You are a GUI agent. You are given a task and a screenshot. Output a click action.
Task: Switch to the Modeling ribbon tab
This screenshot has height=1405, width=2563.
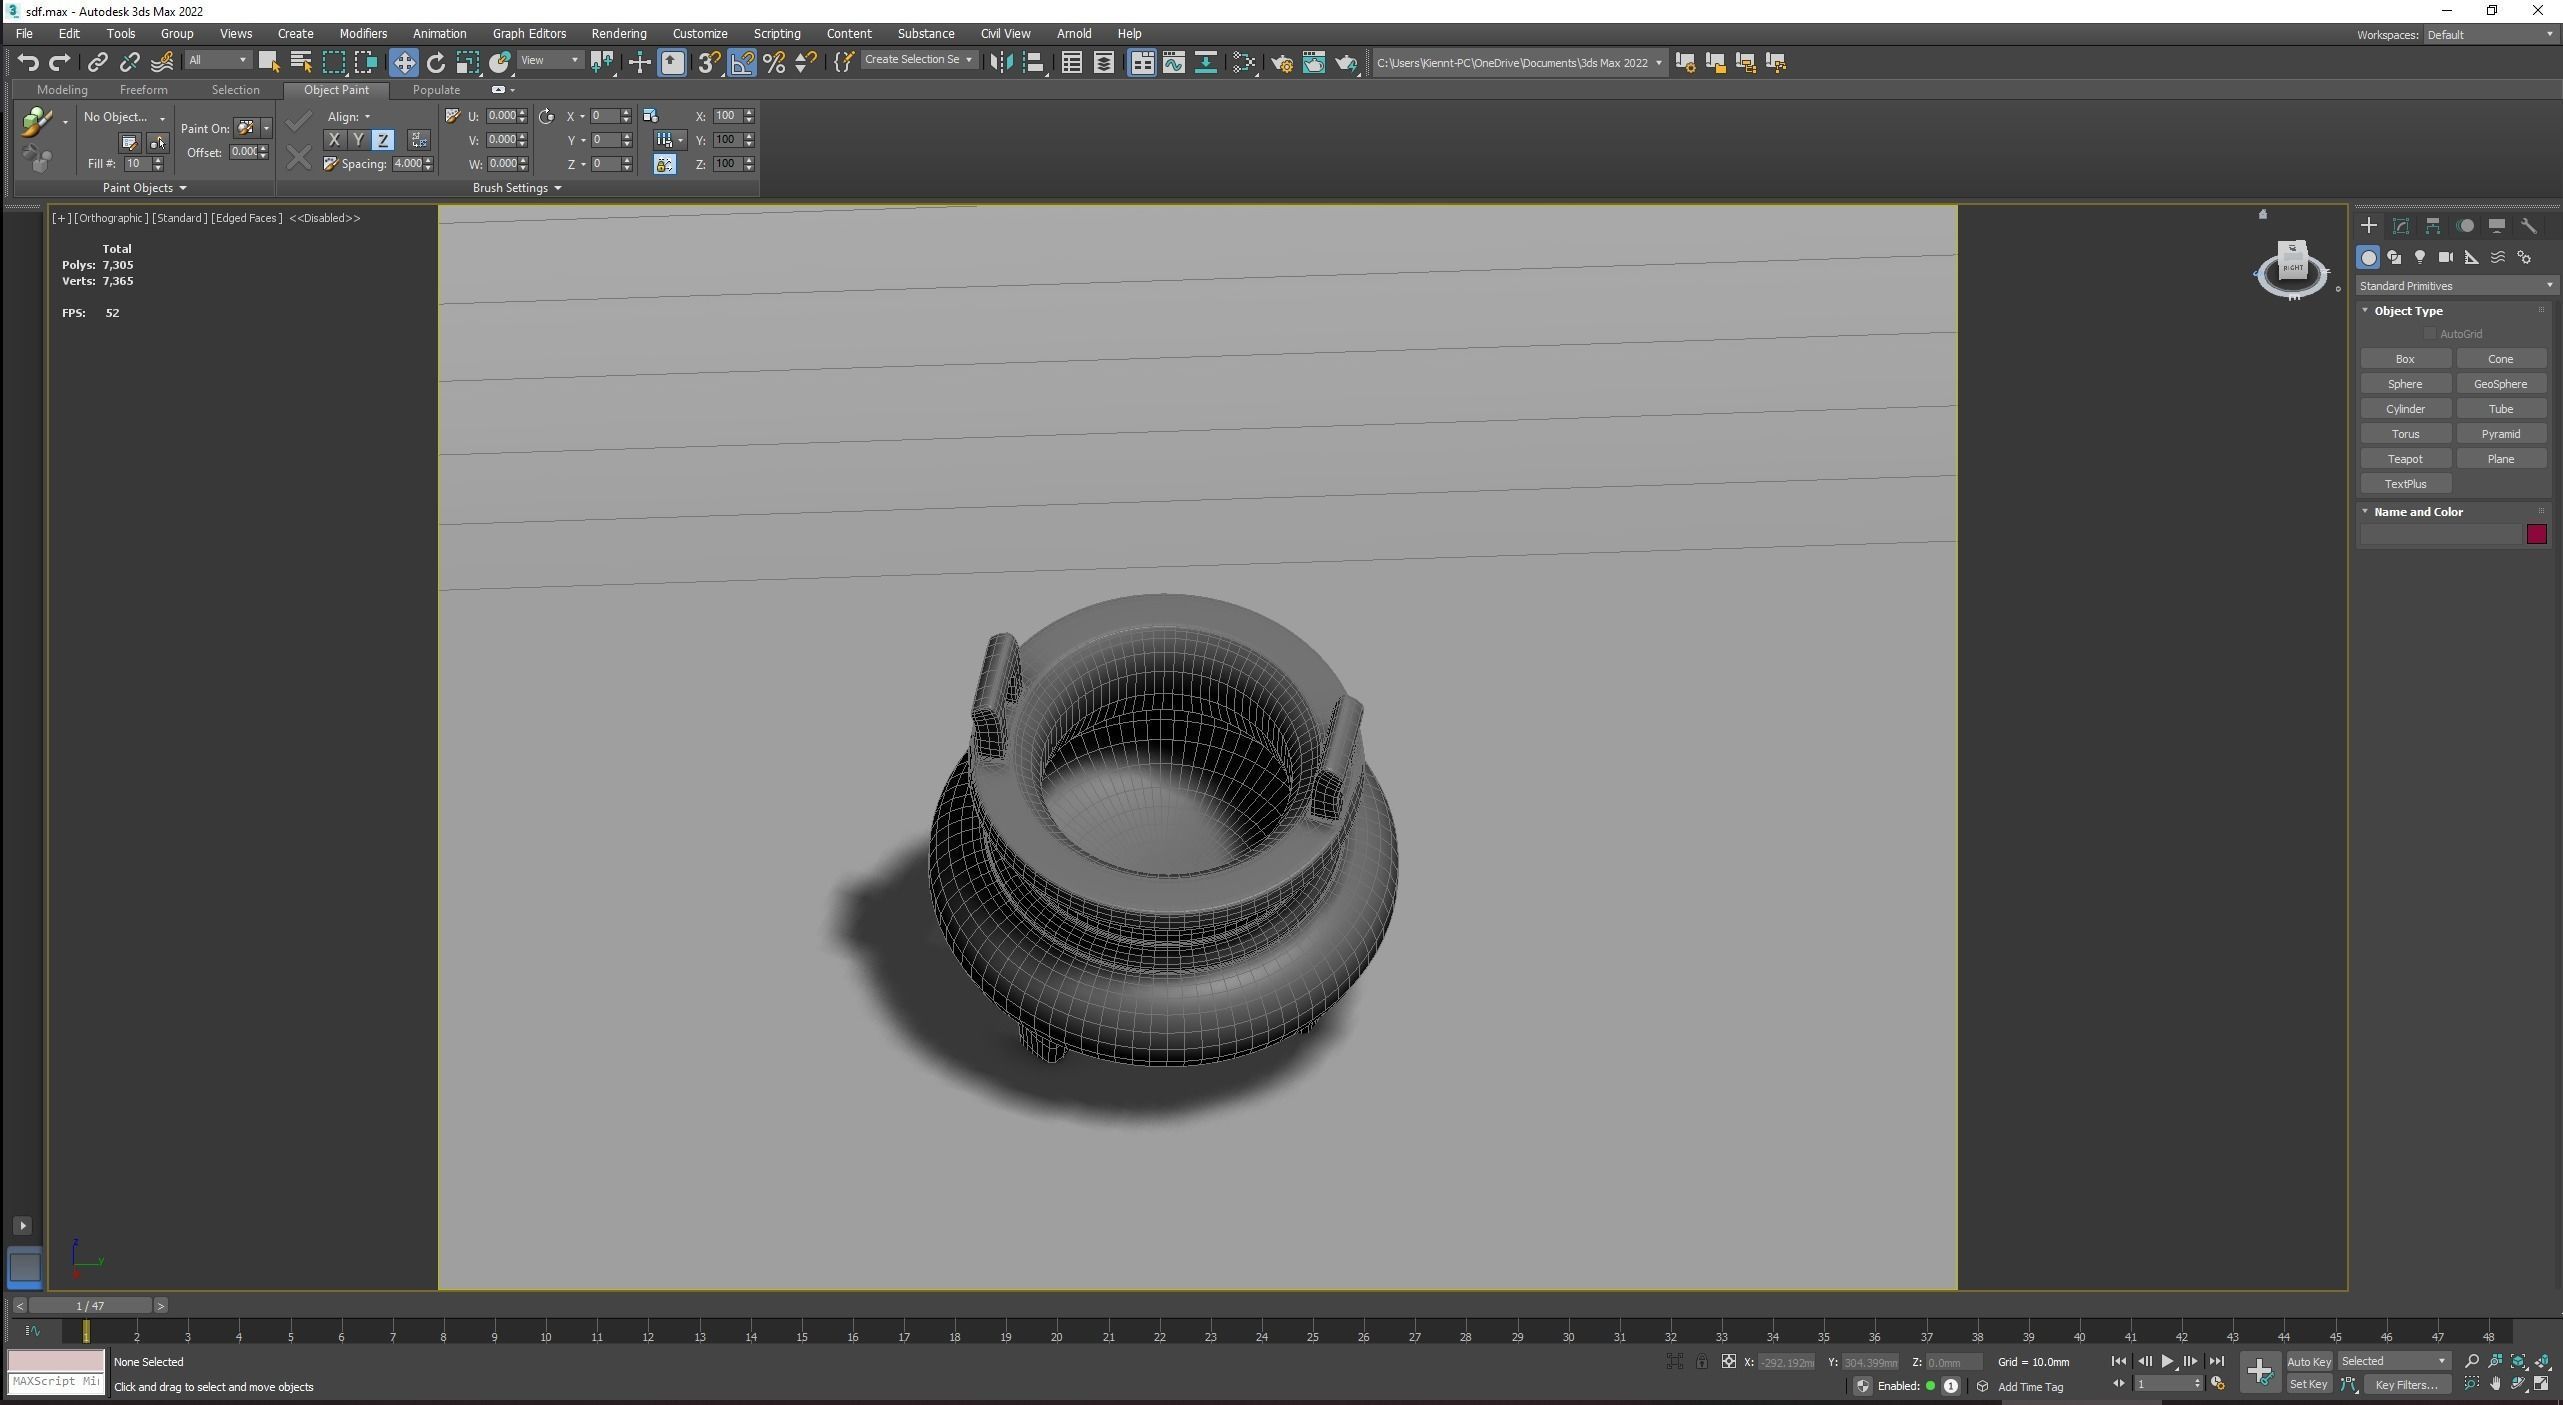pos(62,90)
